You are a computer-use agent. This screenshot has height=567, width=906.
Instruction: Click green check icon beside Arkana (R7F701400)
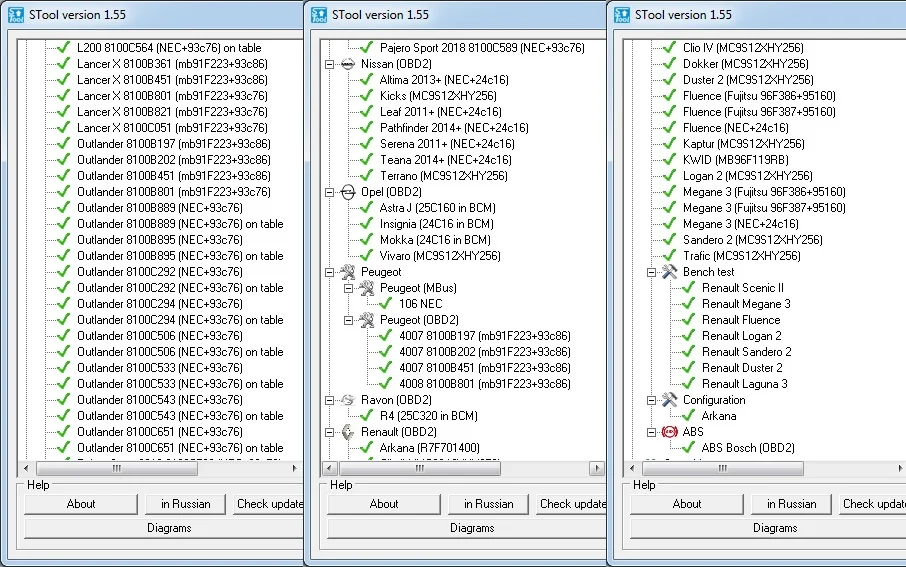[x=366, y=447]
